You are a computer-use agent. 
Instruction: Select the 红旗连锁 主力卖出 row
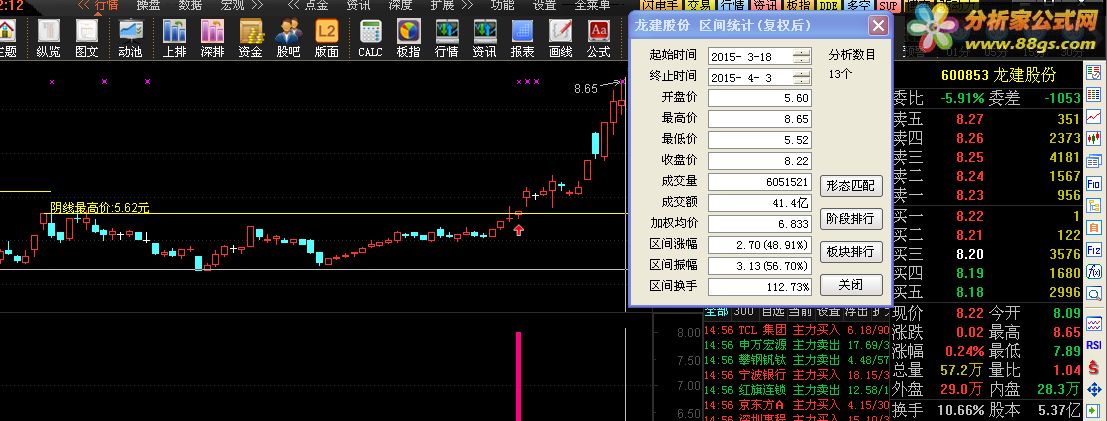(797, 390)
